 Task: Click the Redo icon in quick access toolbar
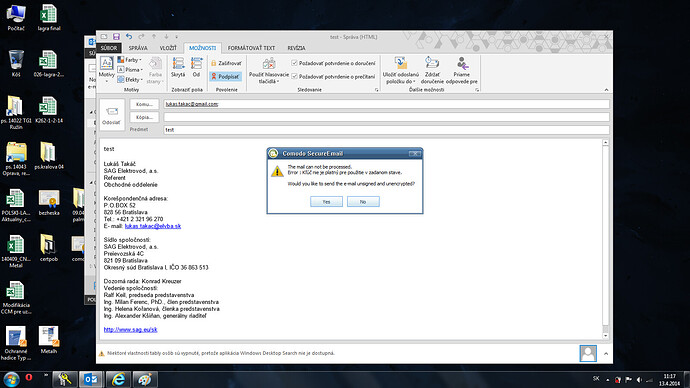click(x=141, y=37)
